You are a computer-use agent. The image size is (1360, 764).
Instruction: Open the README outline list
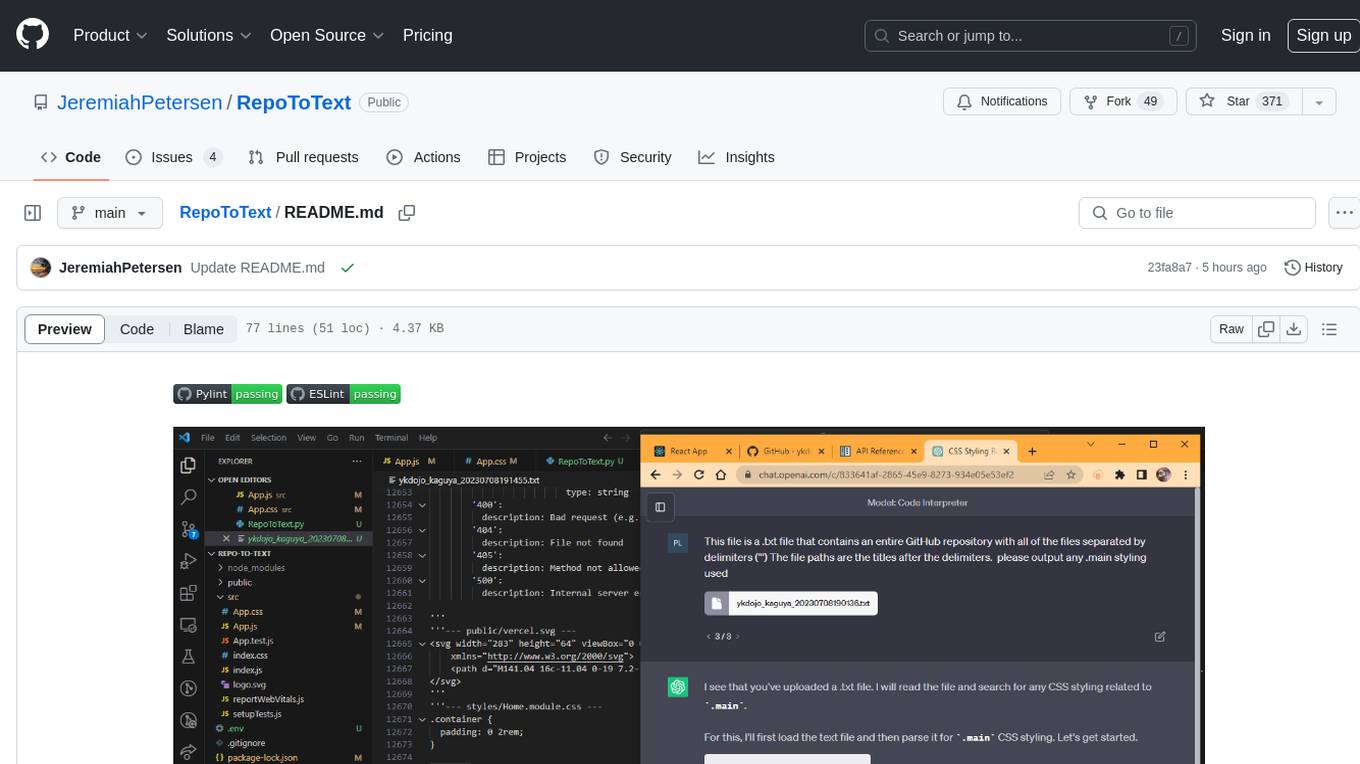pos(1329,329)
